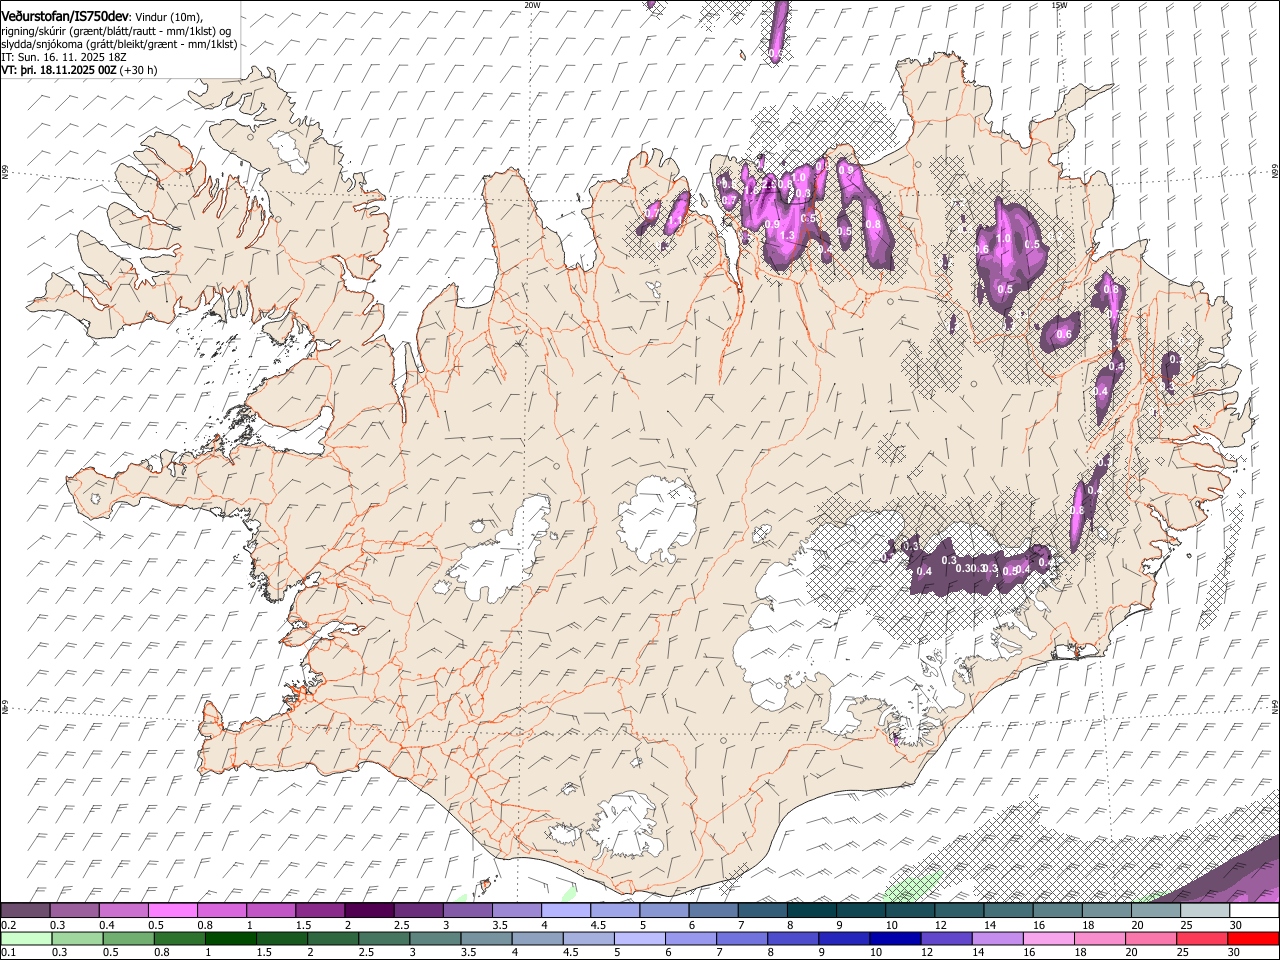Click the 20W longitude label
This screenshot has width=1280, height=960.
(532, 5)
